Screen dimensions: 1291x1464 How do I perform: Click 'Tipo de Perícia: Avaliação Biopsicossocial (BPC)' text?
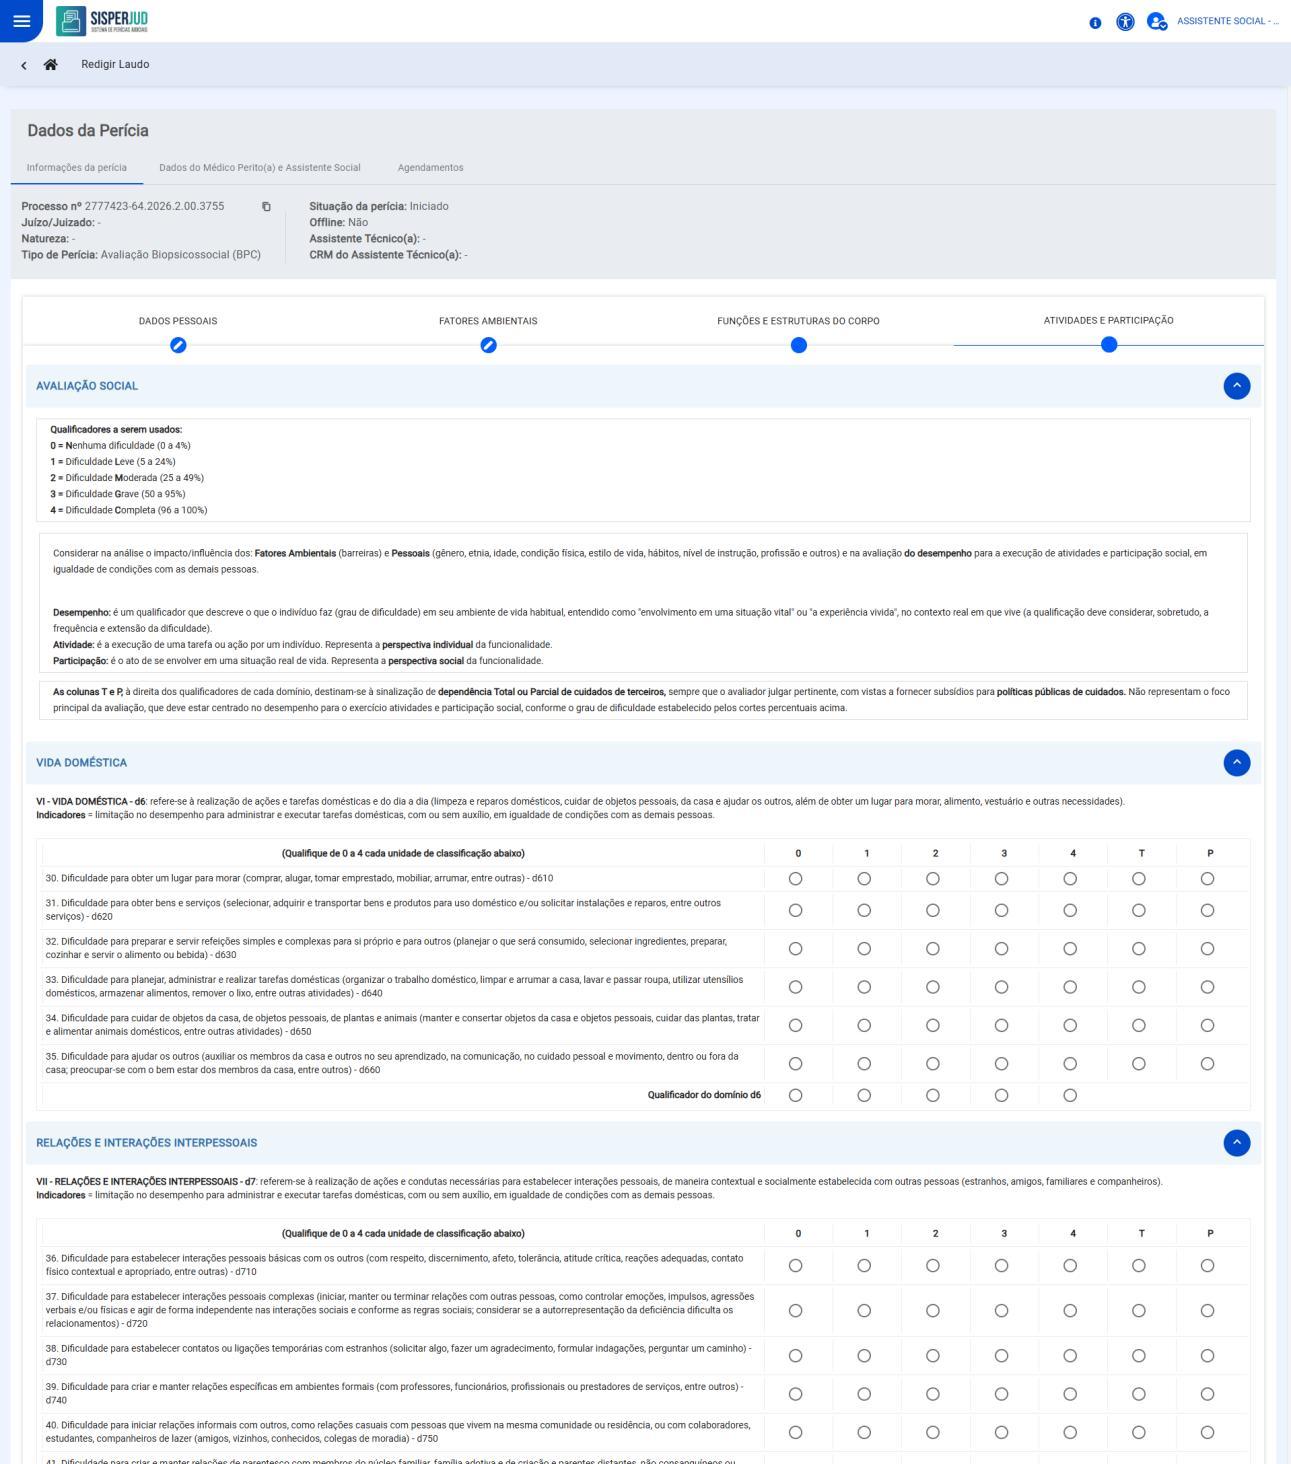click(141, 255)
